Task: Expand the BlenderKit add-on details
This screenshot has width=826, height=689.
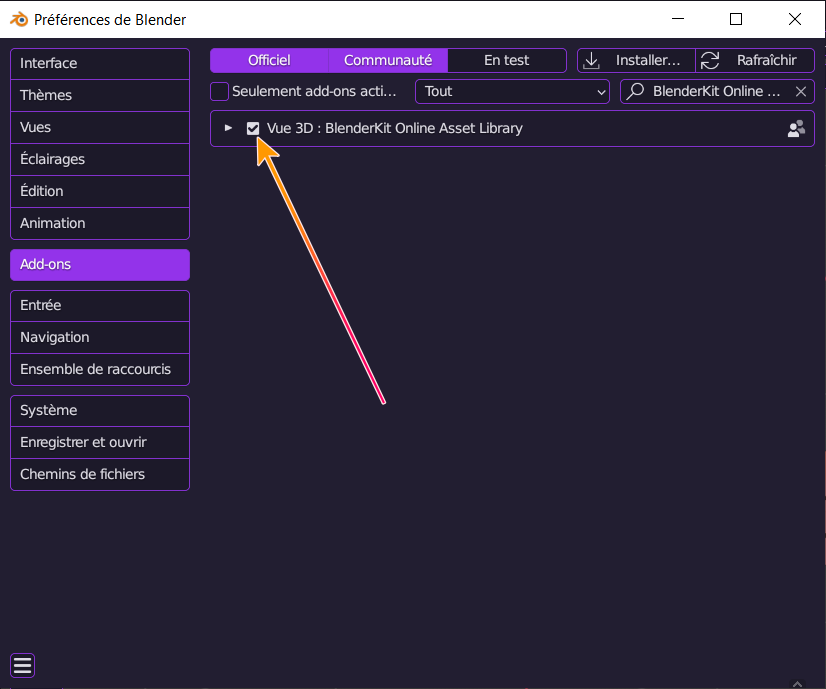Action: pyautogui.click(x=228, y=128)
